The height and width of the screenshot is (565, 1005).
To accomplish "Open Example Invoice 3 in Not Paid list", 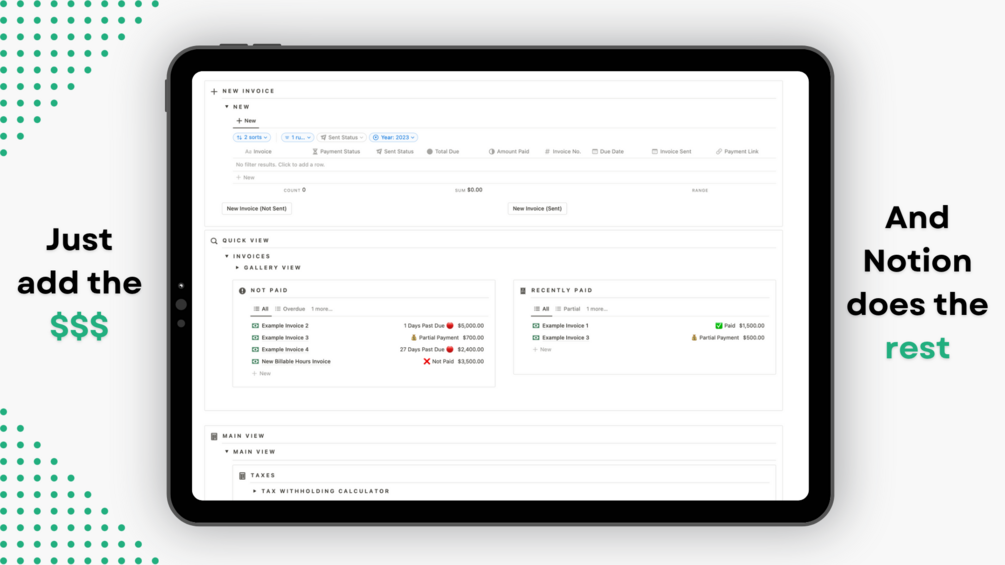I will click(x=285, y=338).
